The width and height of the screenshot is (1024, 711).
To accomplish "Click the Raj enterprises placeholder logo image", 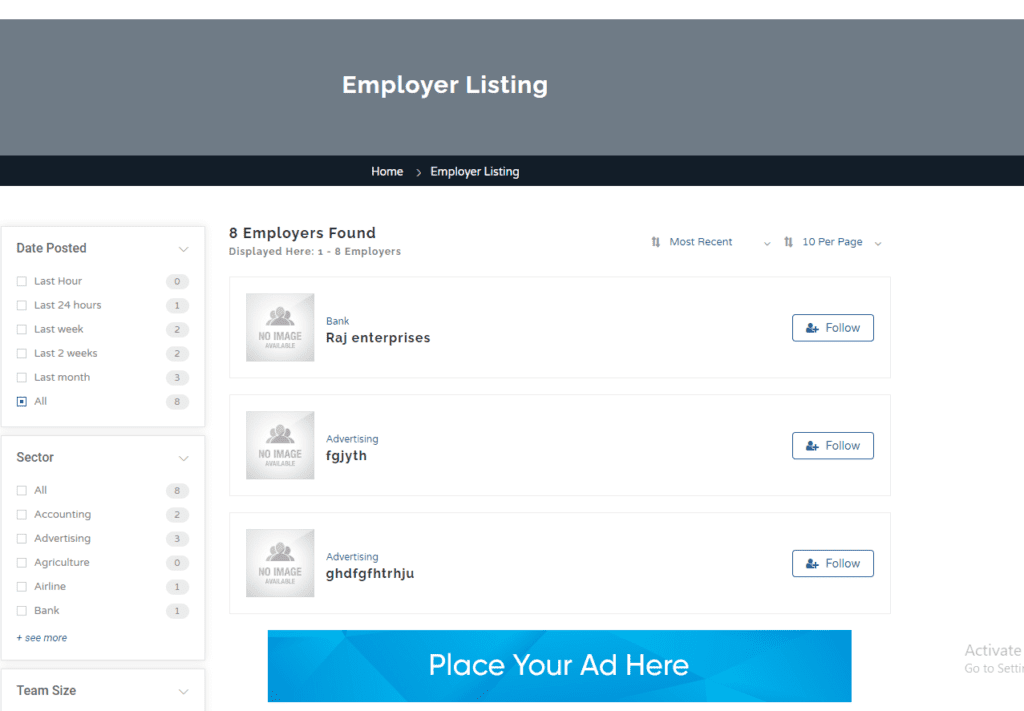I will tap(280, 327).
